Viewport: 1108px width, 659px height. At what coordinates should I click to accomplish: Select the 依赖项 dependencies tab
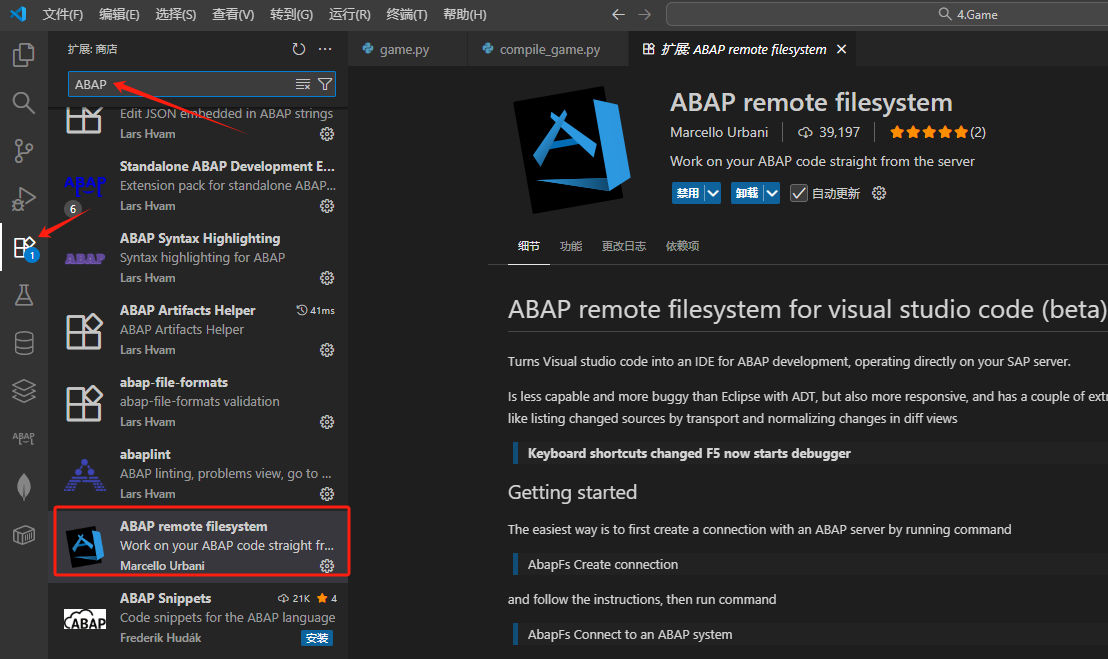[683, 246]
